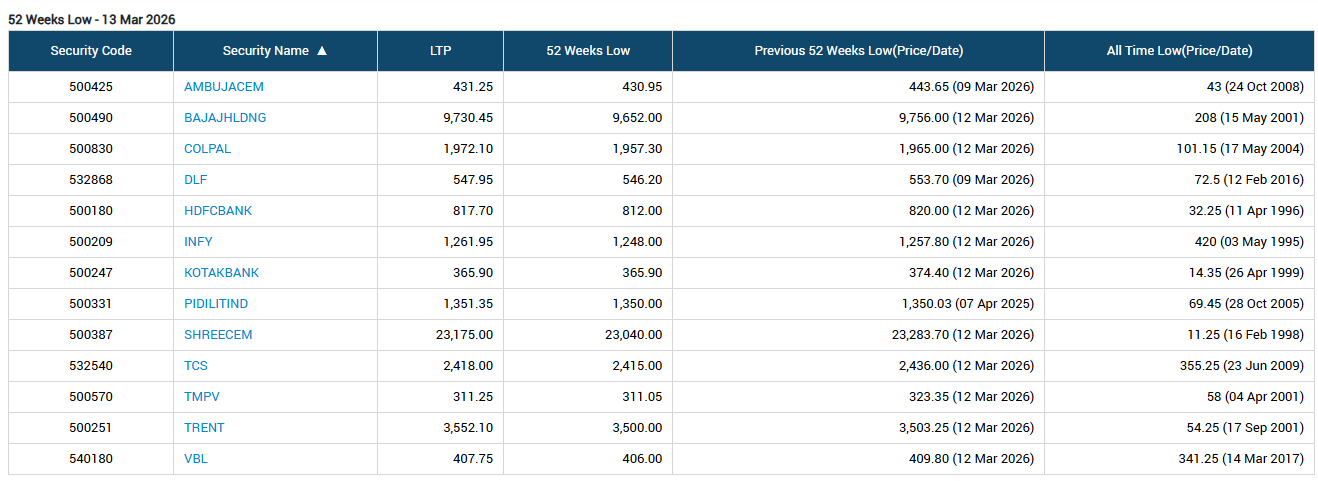Click the Previous 52 Weeks Low header
Viewport: 1318px width, 481px height.
[858, 51]
